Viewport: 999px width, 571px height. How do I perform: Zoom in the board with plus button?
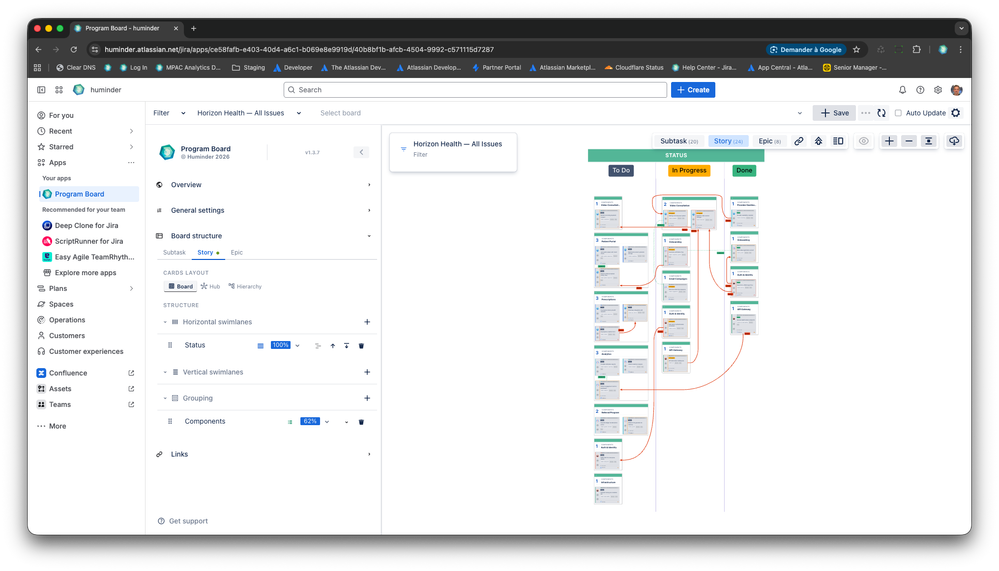[x=889, y=141]
